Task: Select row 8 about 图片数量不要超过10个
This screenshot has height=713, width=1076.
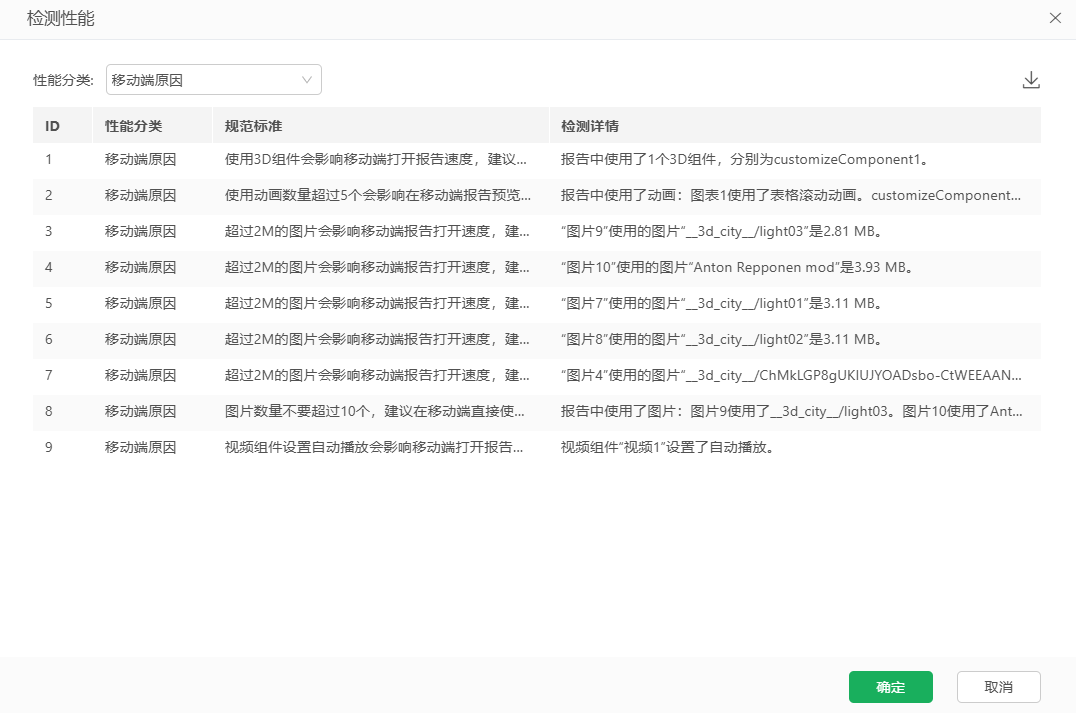Action: [373, 411]
